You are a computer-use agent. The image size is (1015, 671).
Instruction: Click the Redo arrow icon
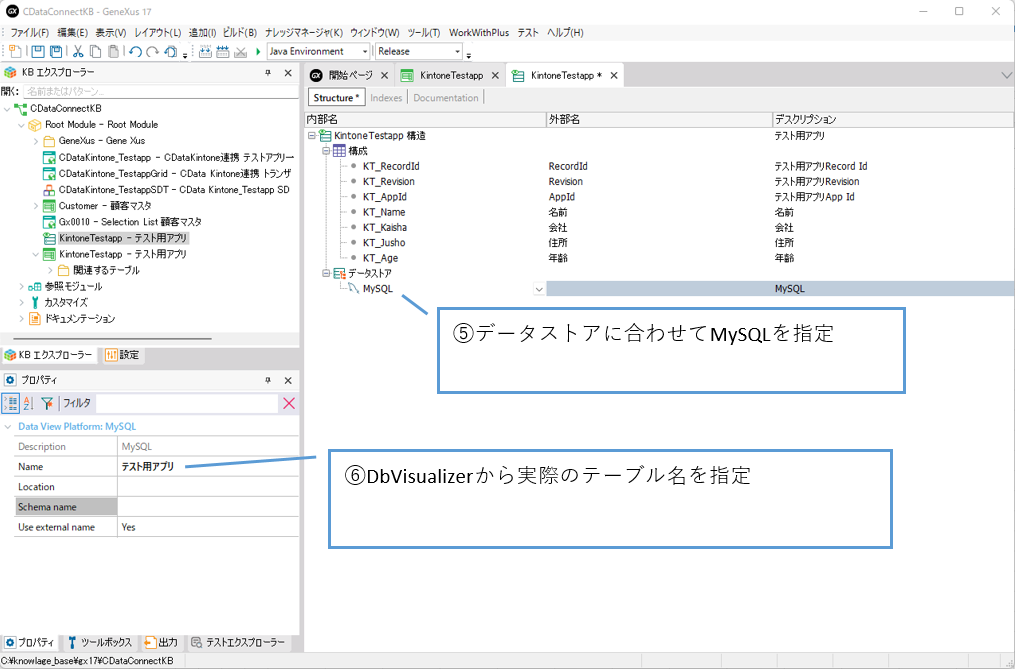pos(152,52)
